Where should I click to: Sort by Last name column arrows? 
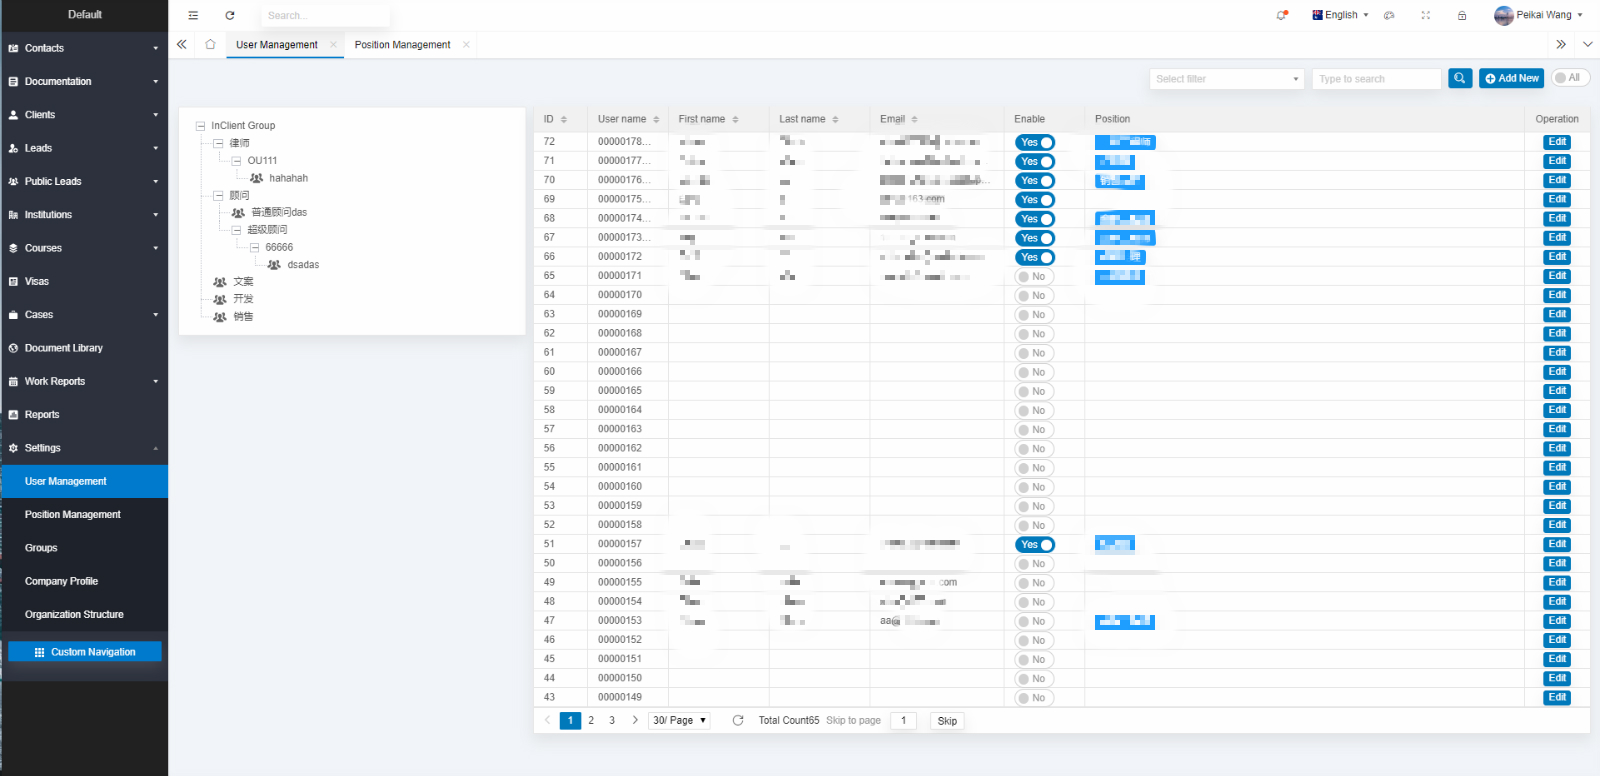pyautogui.click(x=835, y=119)
